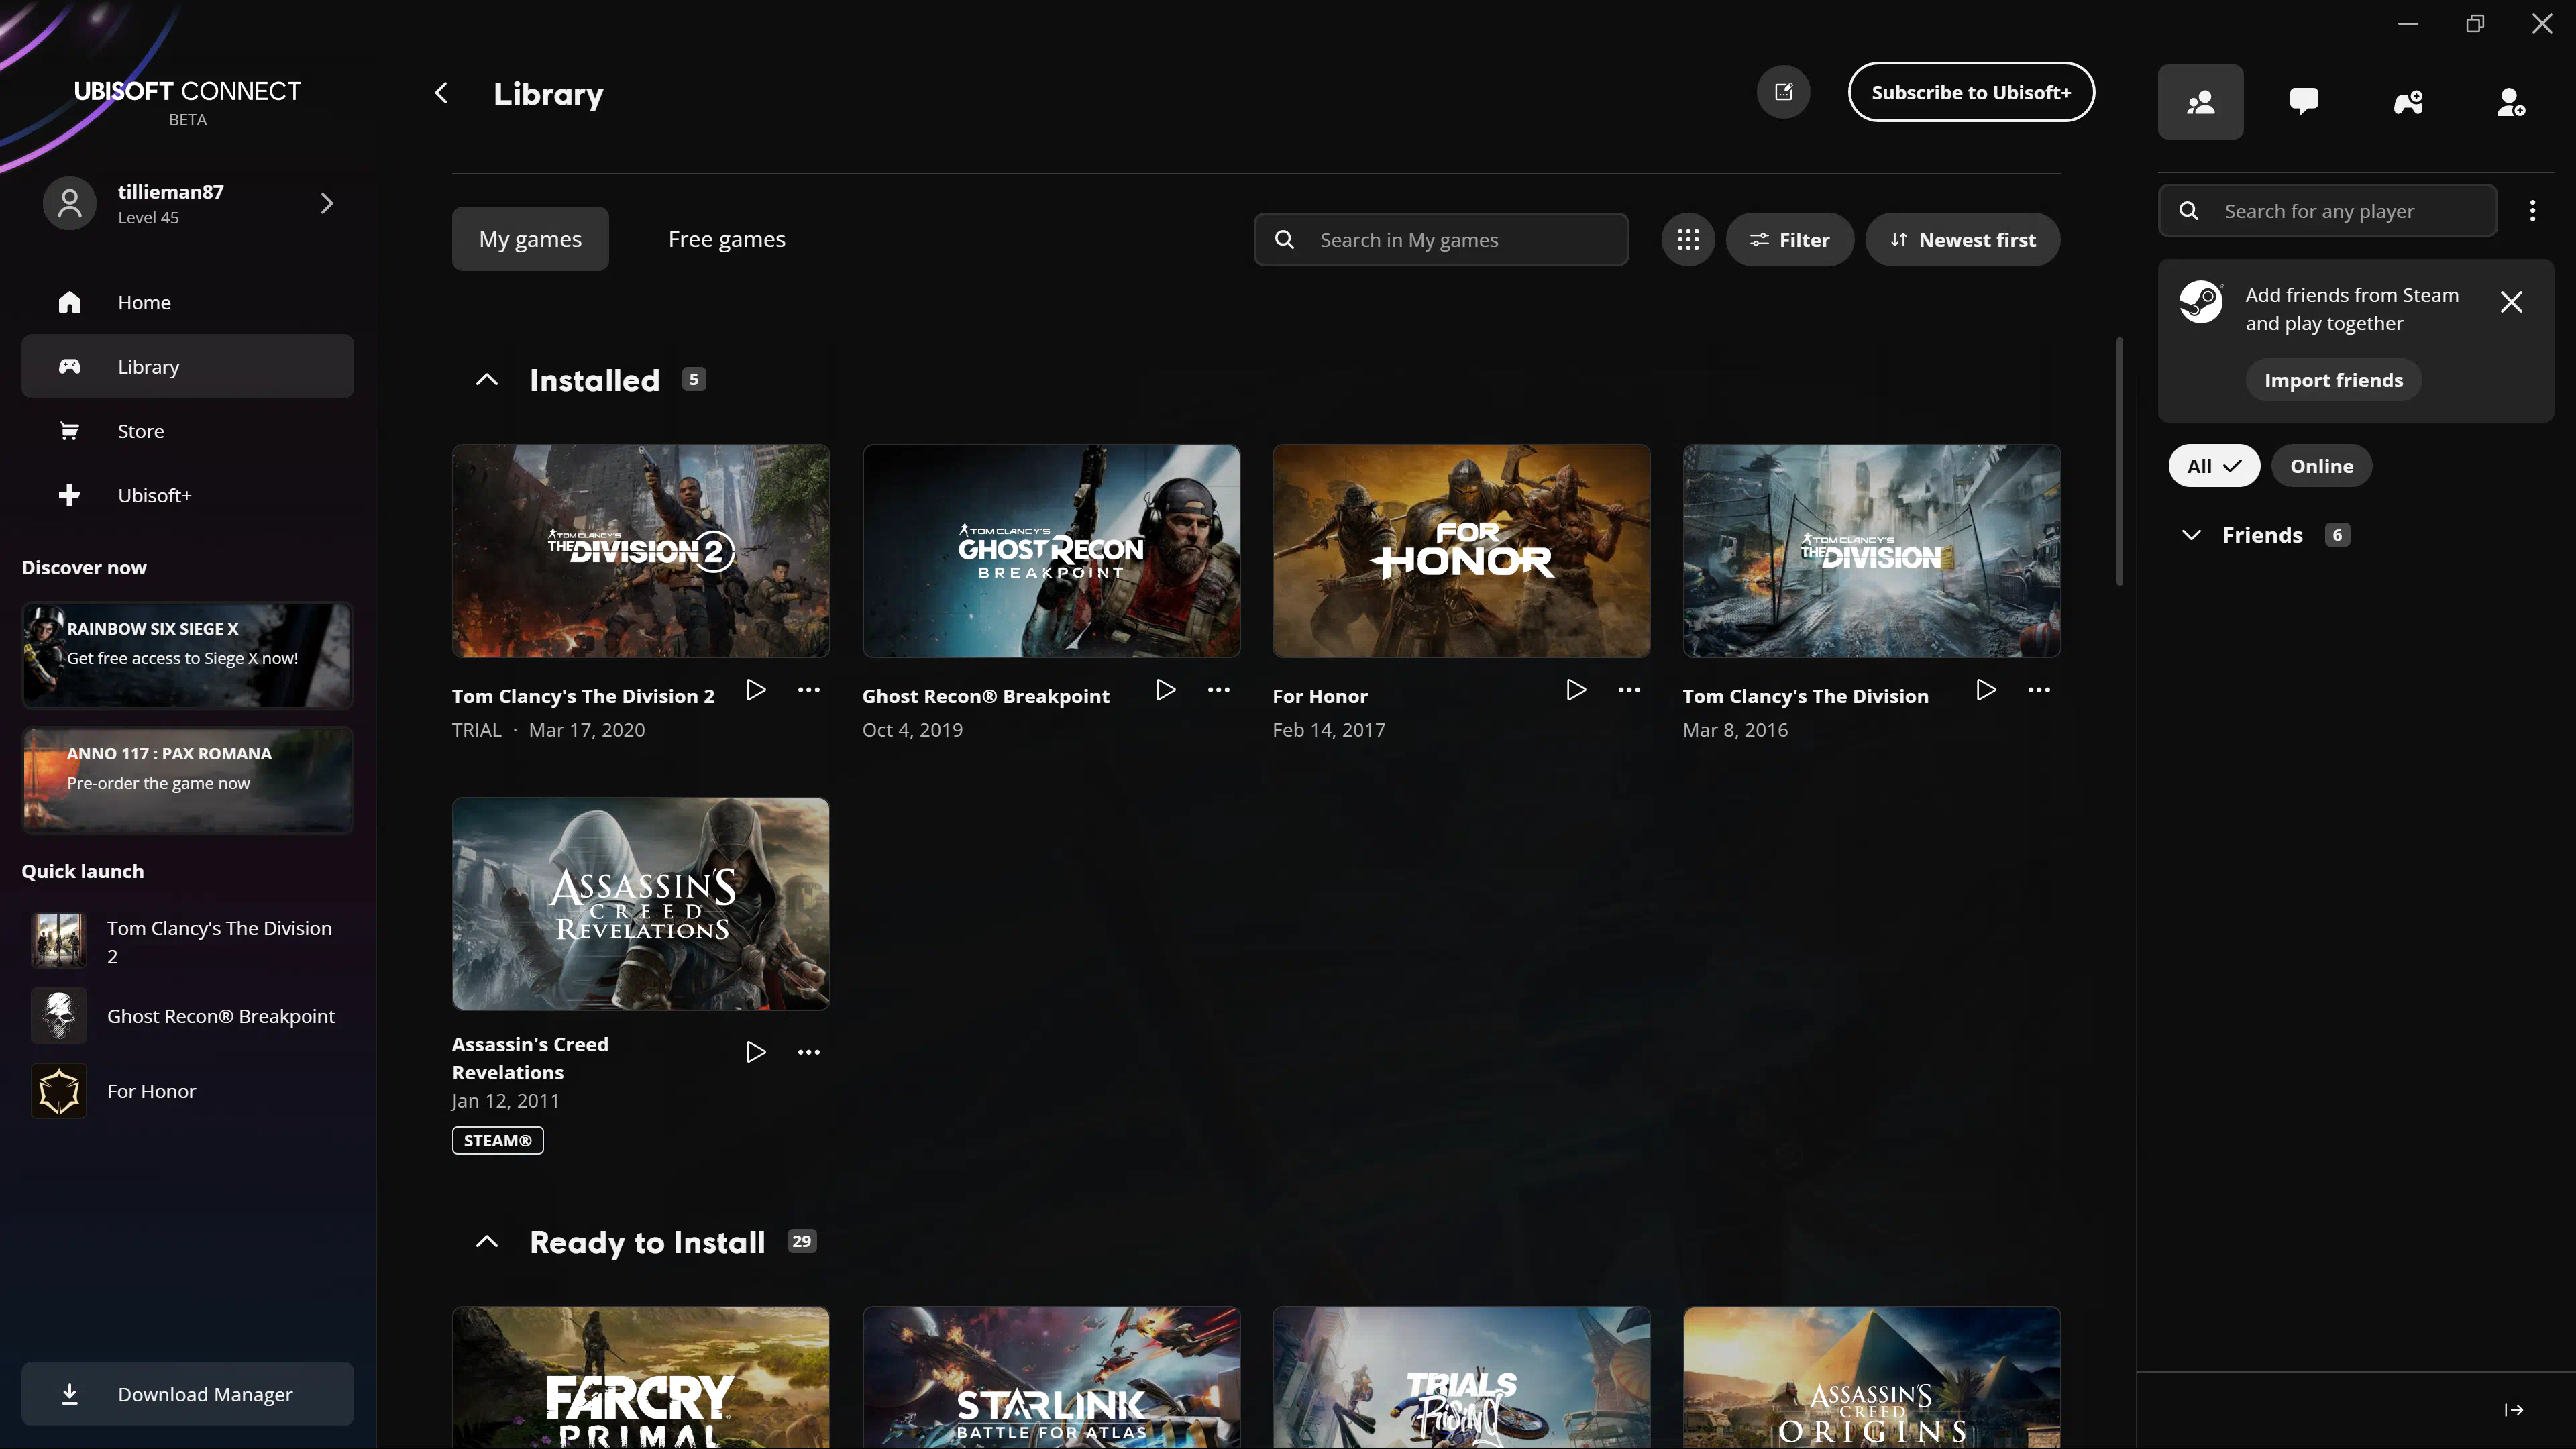Image resolution: width=2576 pixels, height=1449 pixels.
Task: Open more options for Tom Clancy's The Division
Action: [2039, 690]
